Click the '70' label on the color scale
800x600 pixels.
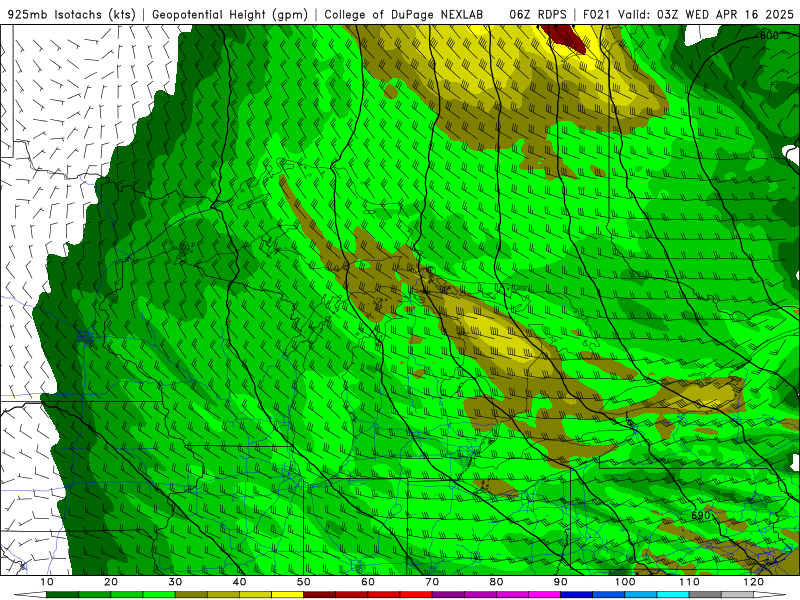432,582
